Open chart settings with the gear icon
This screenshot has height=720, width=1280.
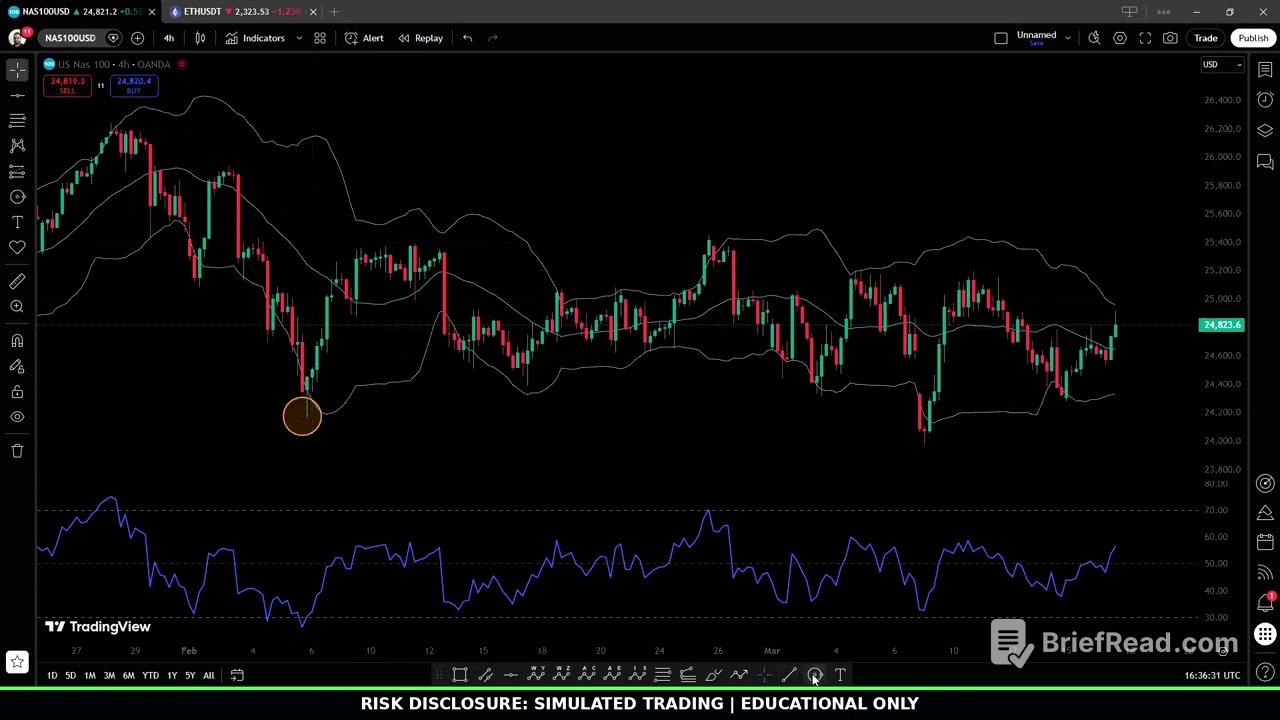pyautogui.click(x=1121, y=37)
